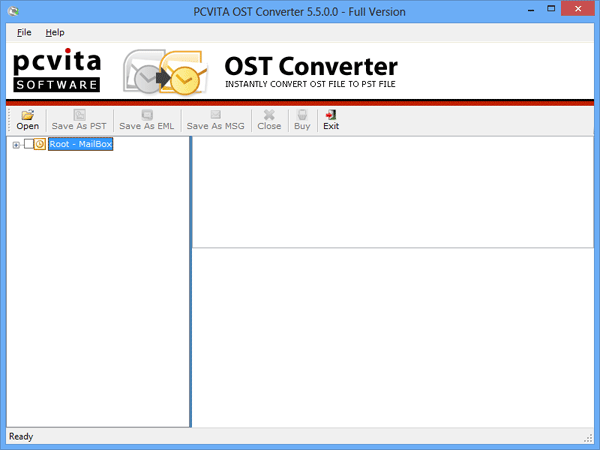This screenshot has width=600, height=450.
Task: Click inside the empty lower preview pane
Action: [395, 338]
